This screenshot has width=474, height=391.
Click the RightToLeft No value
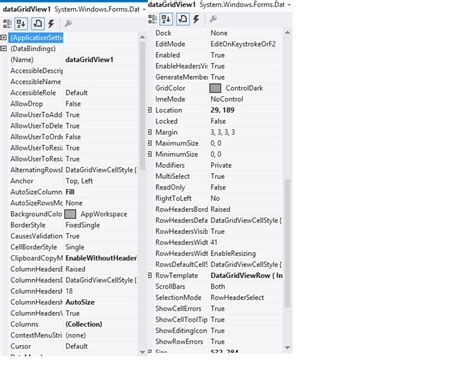(x=215, y=198)
